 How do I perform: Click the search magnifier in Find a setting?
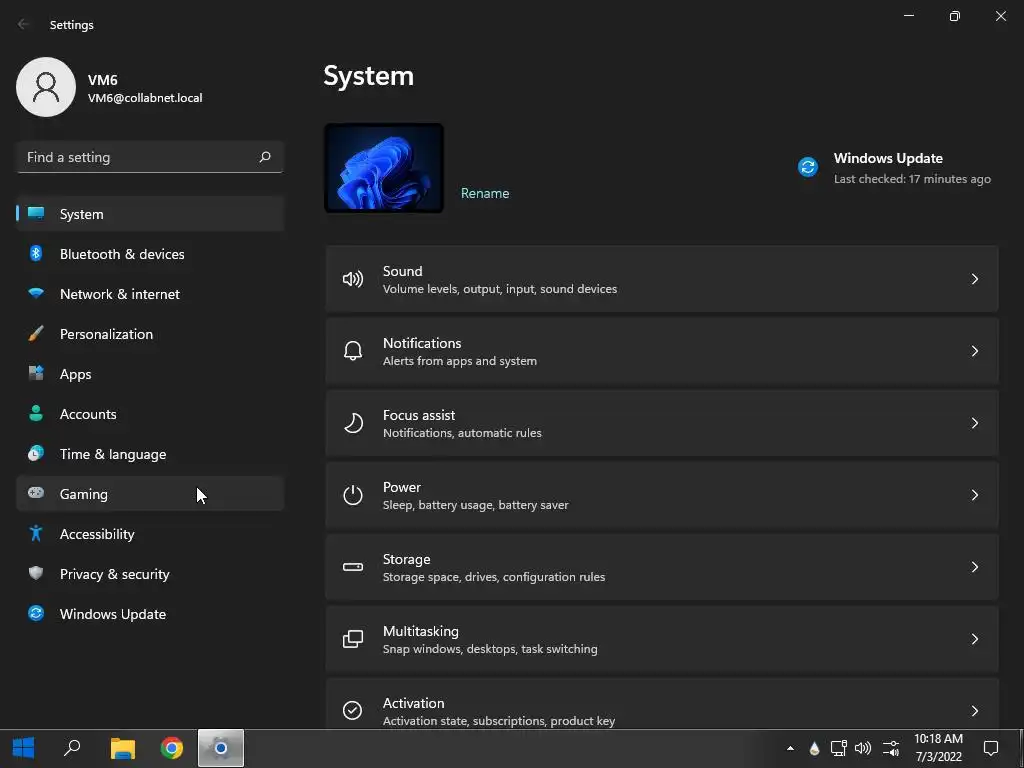click(x=264, y=157)
